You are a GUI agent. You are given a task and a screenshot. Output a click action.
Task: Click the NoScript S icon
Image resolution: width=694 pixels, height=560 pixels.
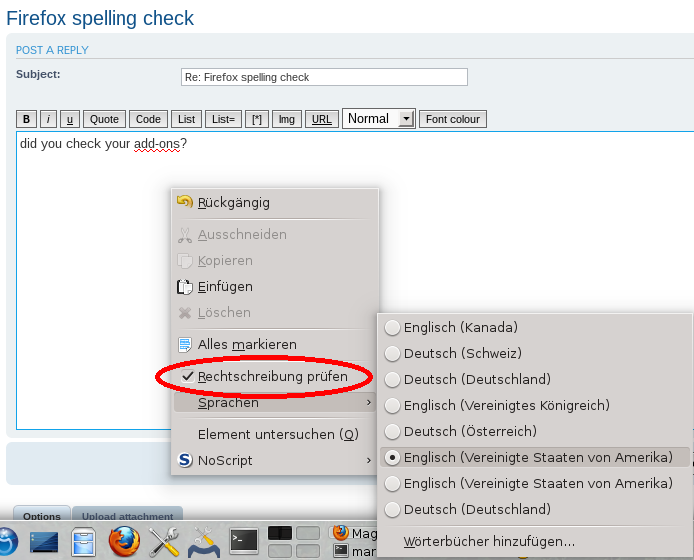pyautogui.click(x=185, y=460)
